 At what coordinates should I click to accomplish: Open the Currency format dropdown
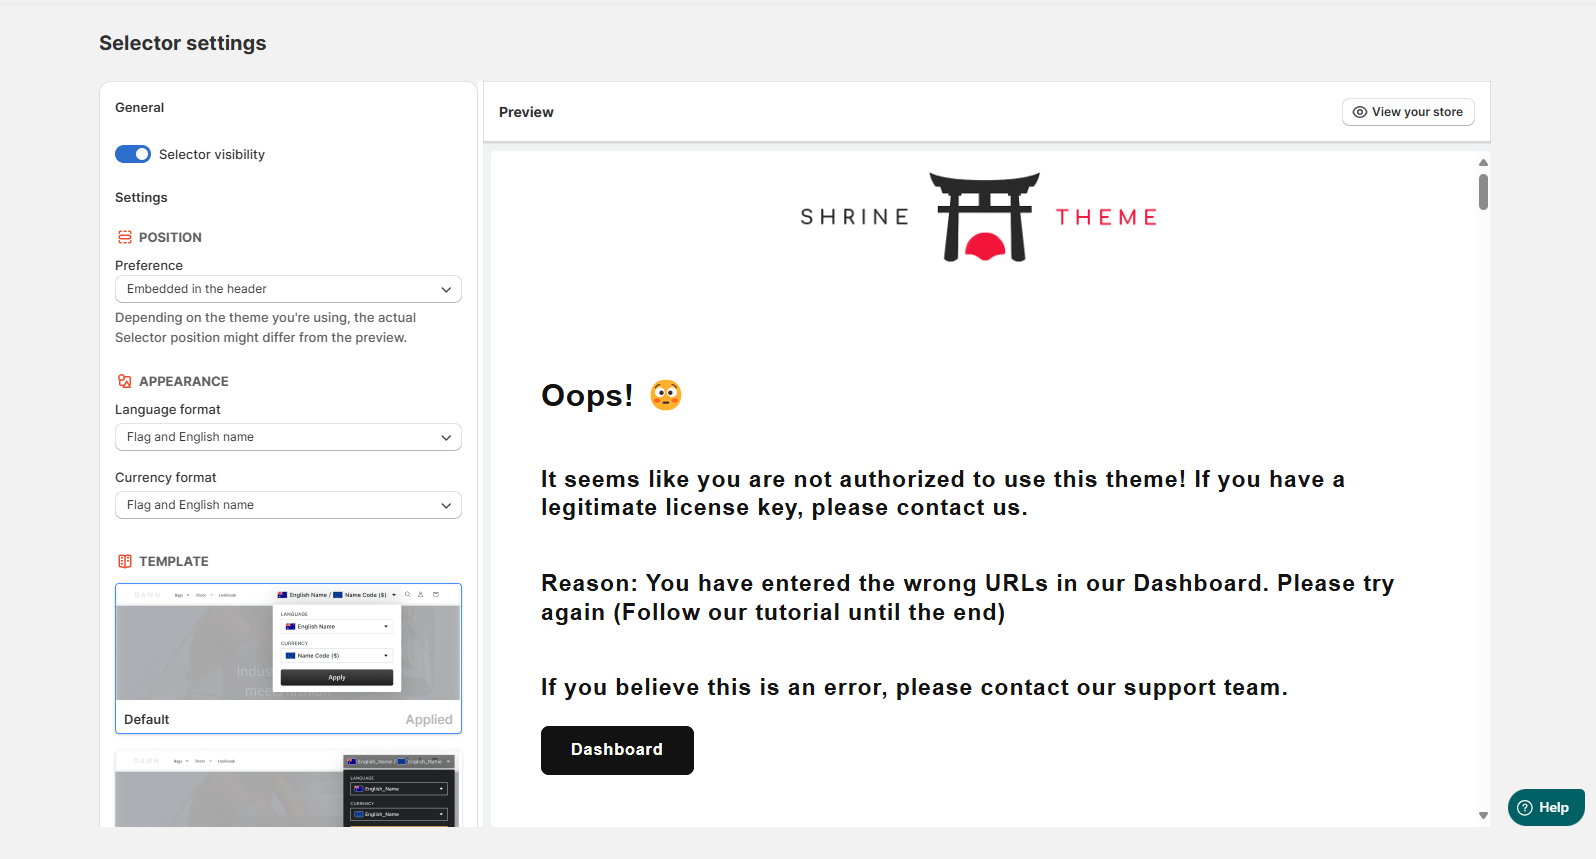pyautogui.click(x=288, y=505)
